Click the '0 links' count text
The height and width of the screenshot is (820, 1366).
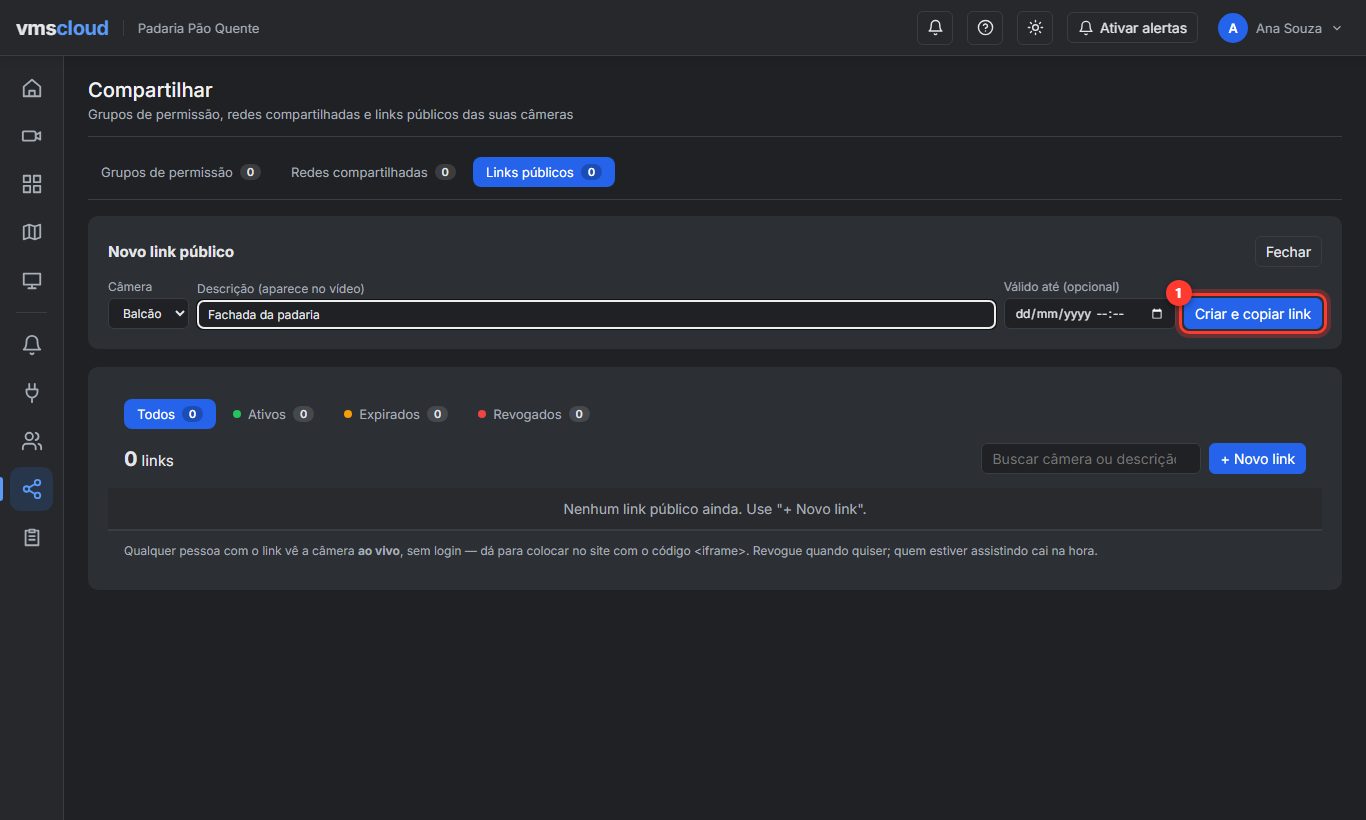[149, 459]
